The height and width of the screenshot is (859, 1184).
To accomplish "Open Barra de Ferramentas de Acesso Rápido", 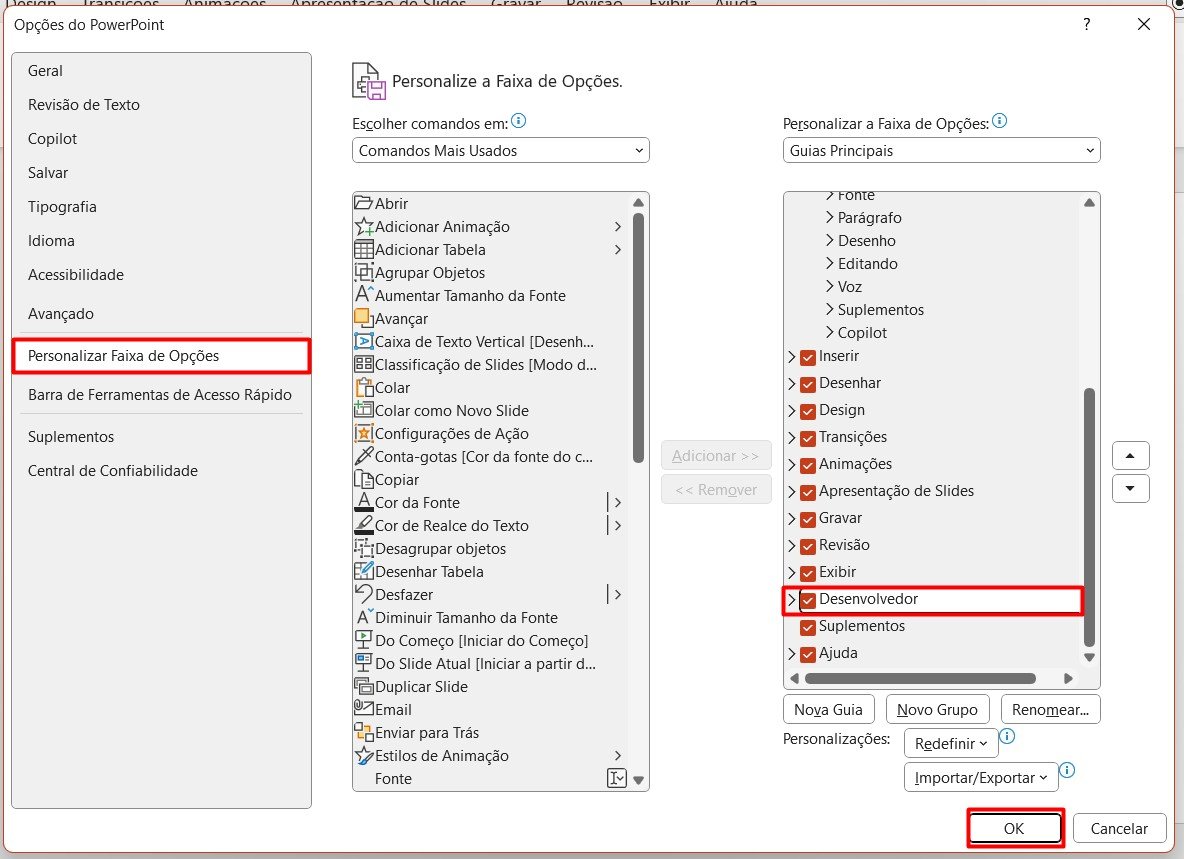I will coord(161,394).
